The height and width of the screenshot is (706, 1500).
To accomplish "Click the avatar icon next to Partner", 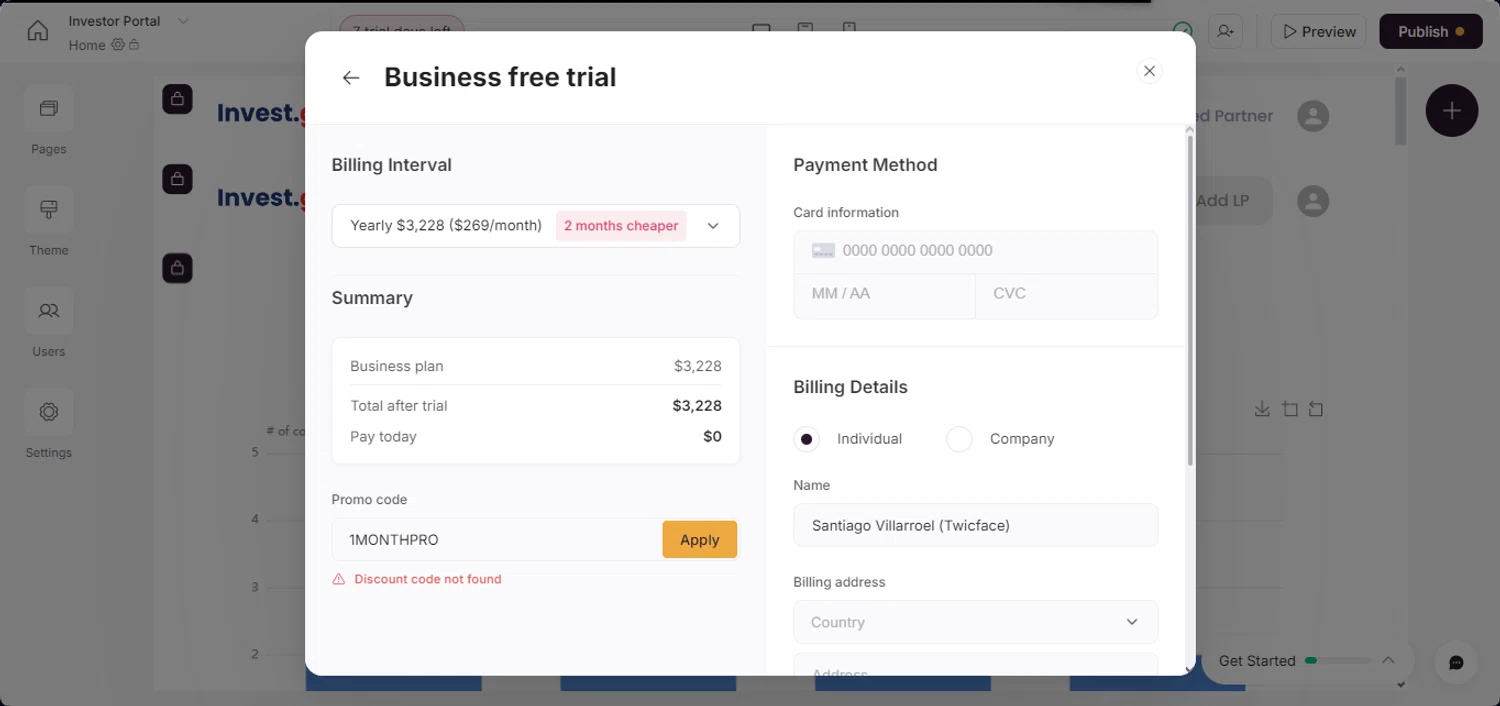I will [1313, 116].
